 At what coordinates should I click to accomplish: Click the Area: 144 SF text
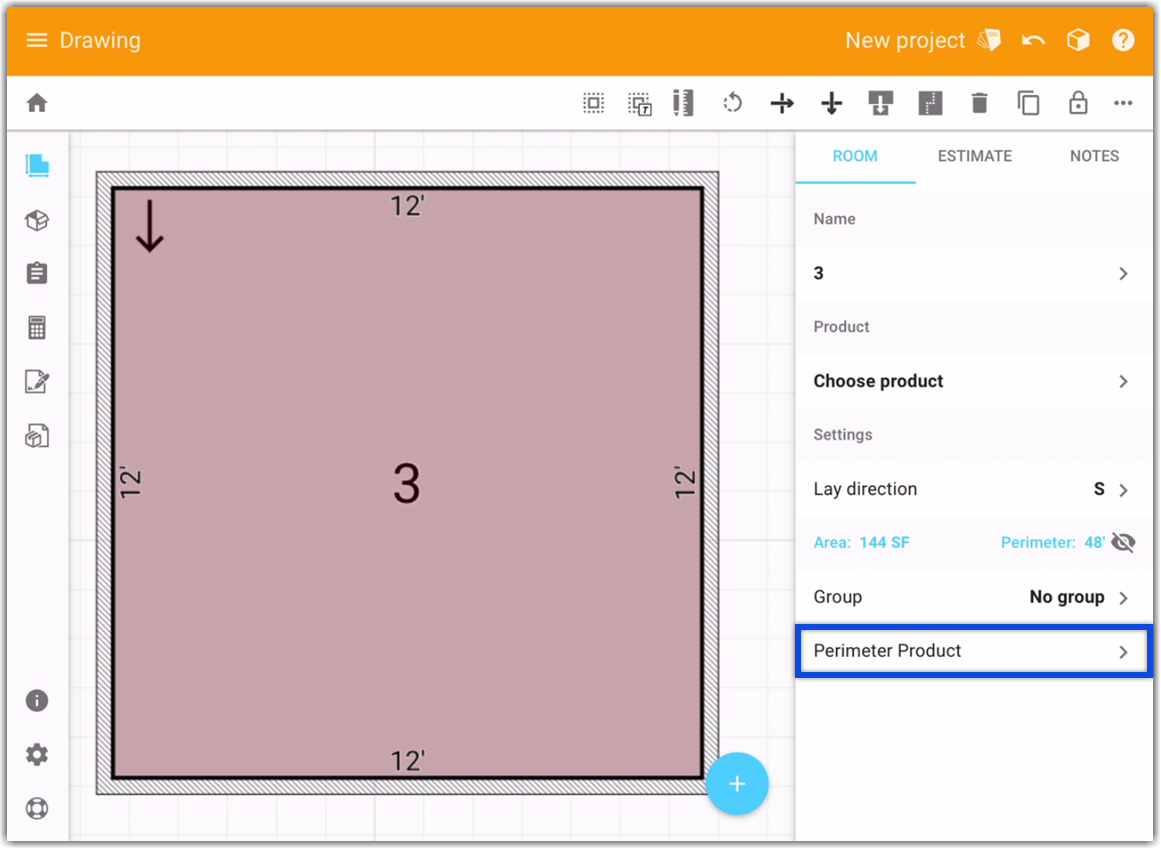(x=861, y=543)
